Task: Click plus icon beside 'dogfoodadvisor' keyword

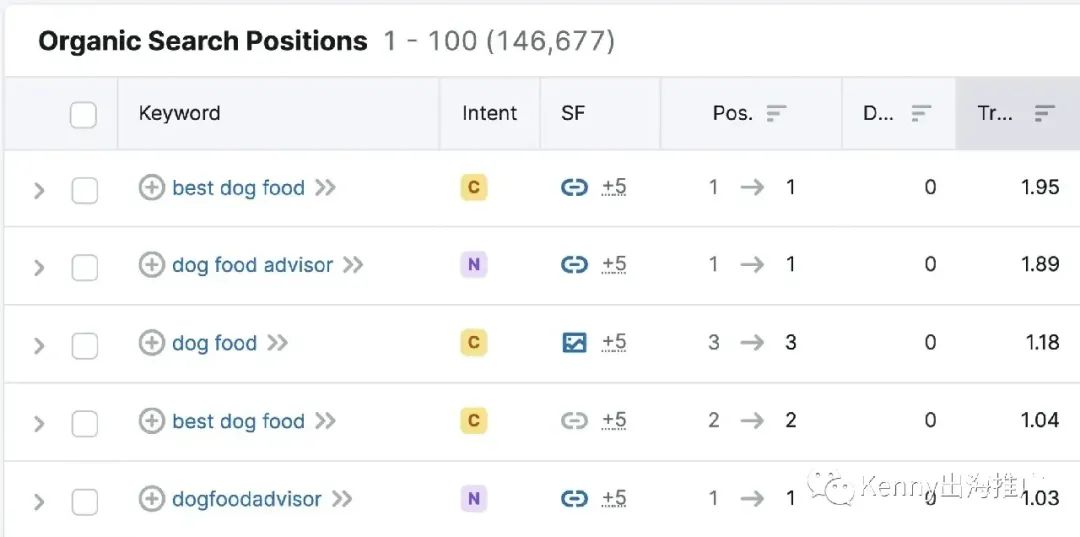Action: (x=152, y=499)
